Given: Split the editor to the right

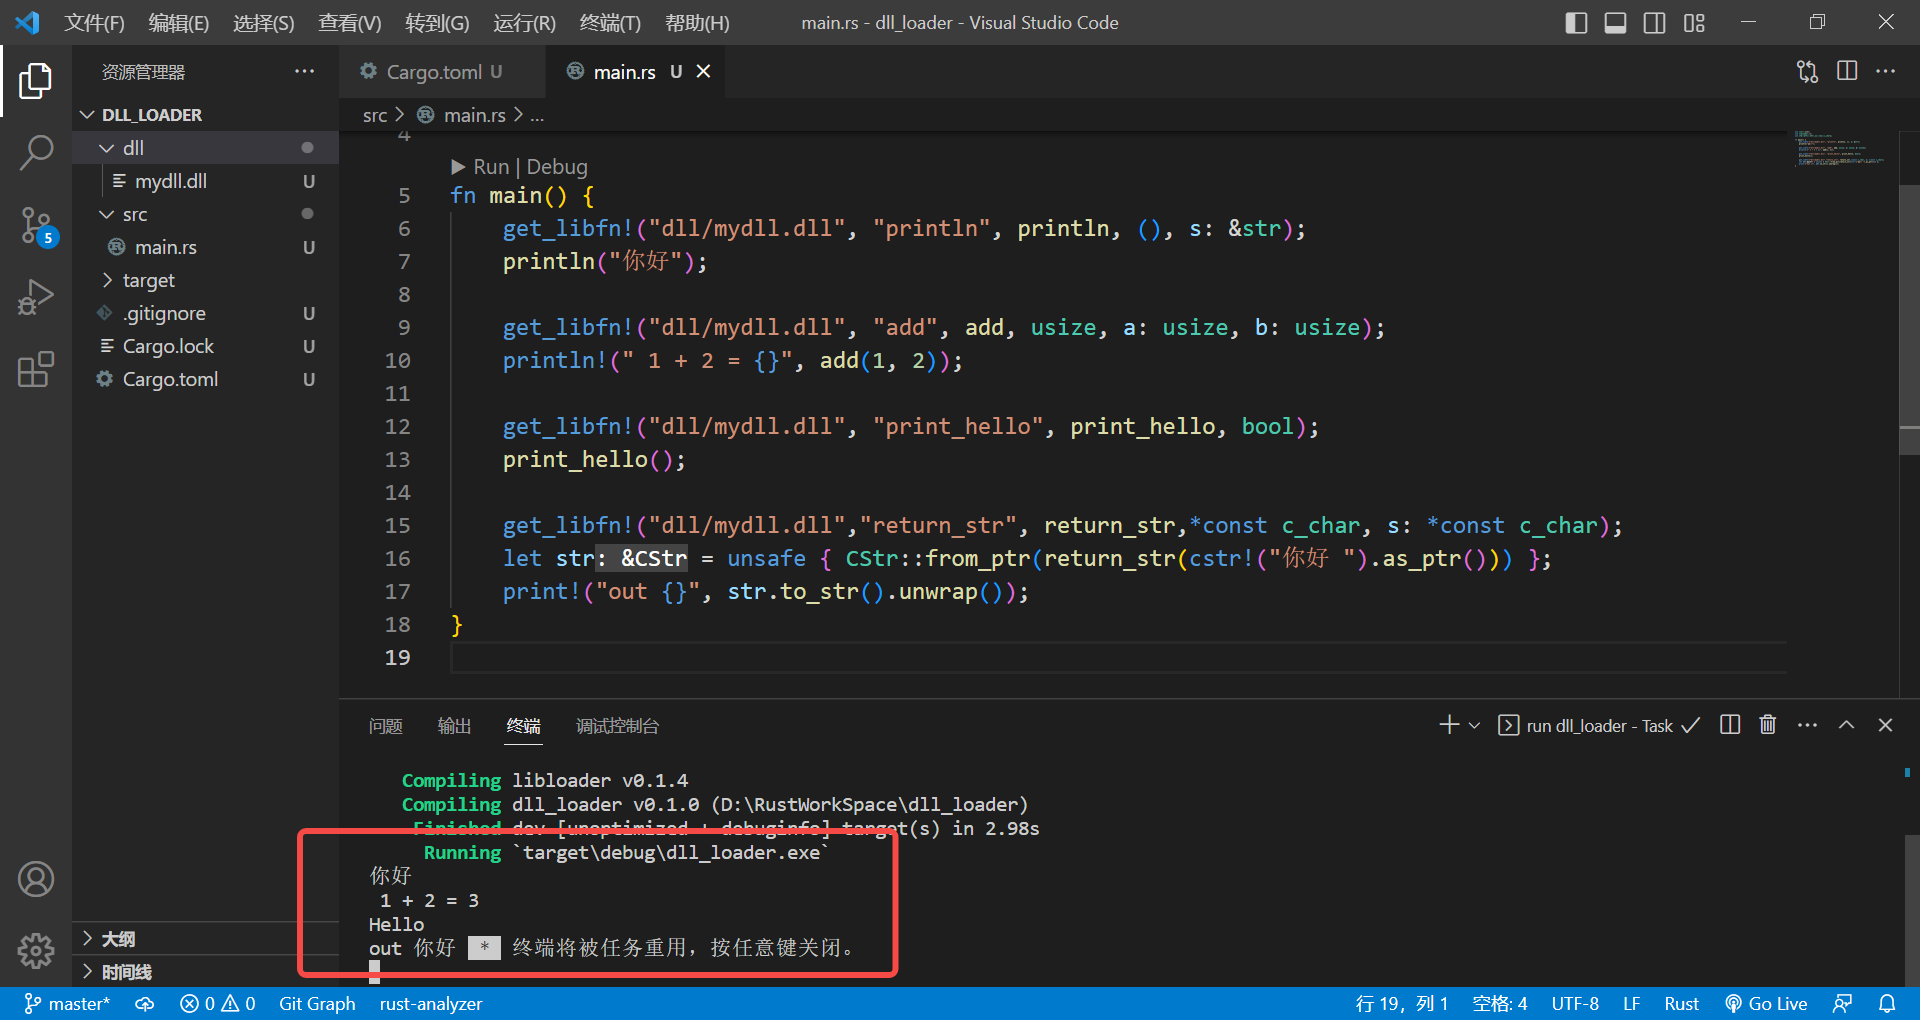Looking at the screenshot, I should click(x=1847, y=71).
